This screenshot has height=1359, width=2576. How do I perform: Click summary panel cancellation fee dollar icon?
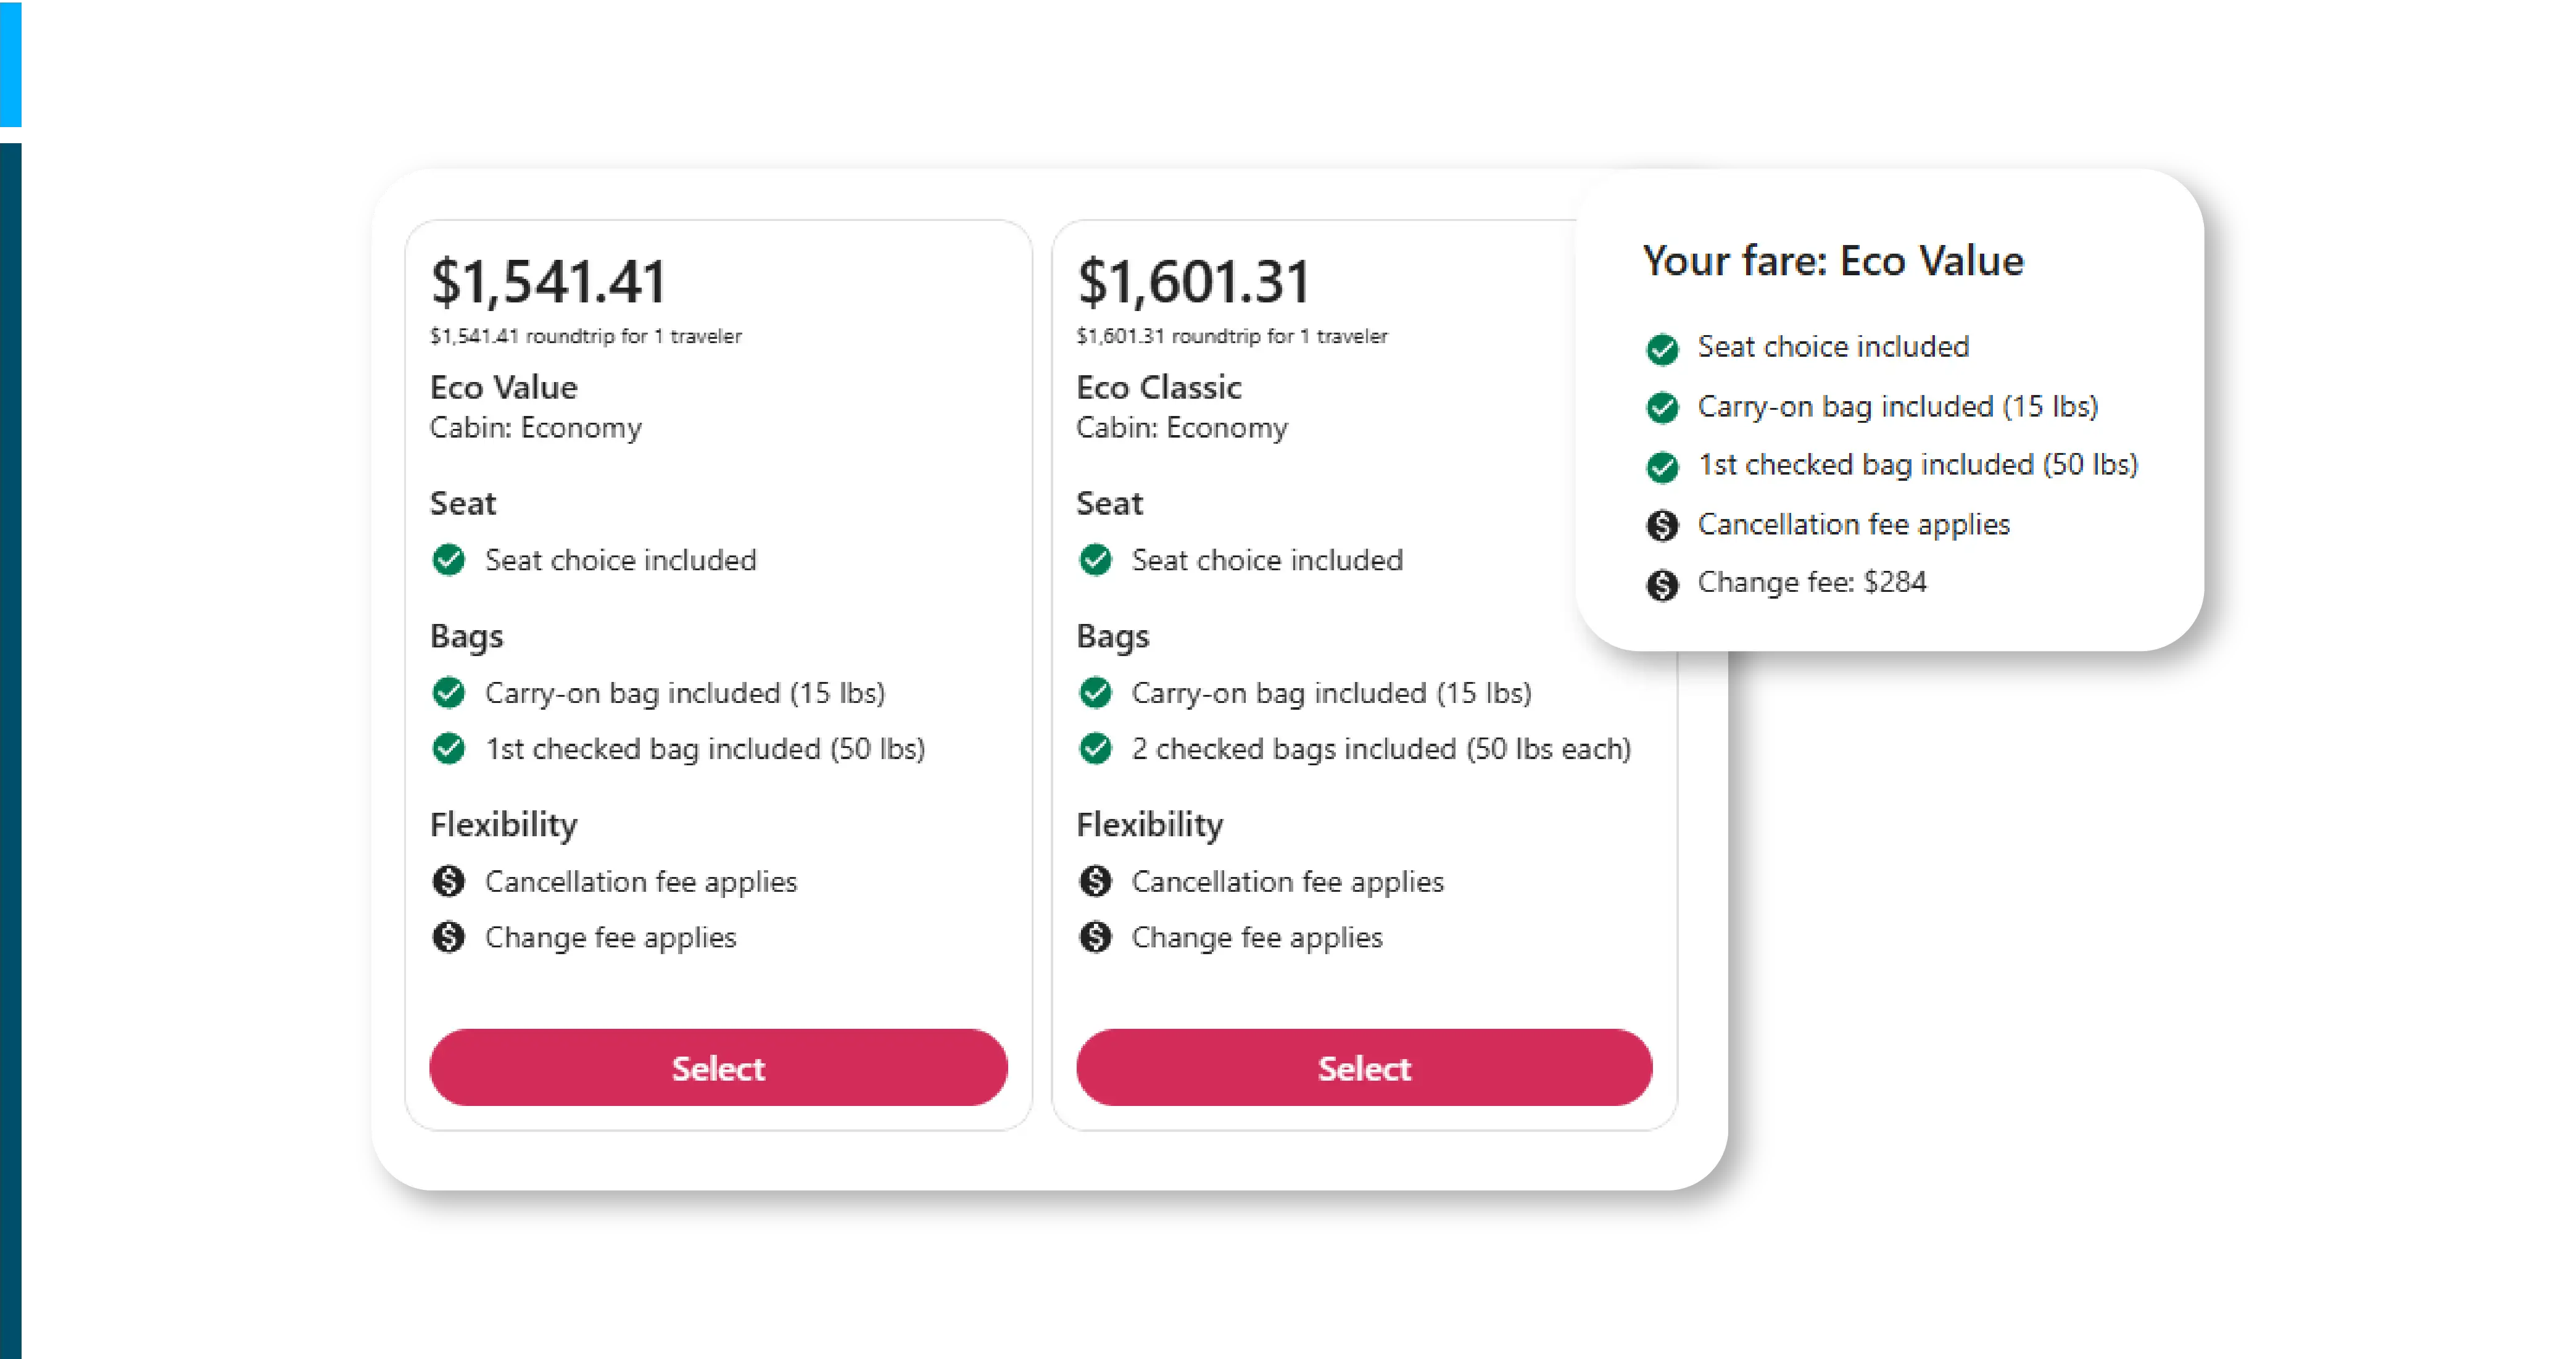pos(1662,525)
